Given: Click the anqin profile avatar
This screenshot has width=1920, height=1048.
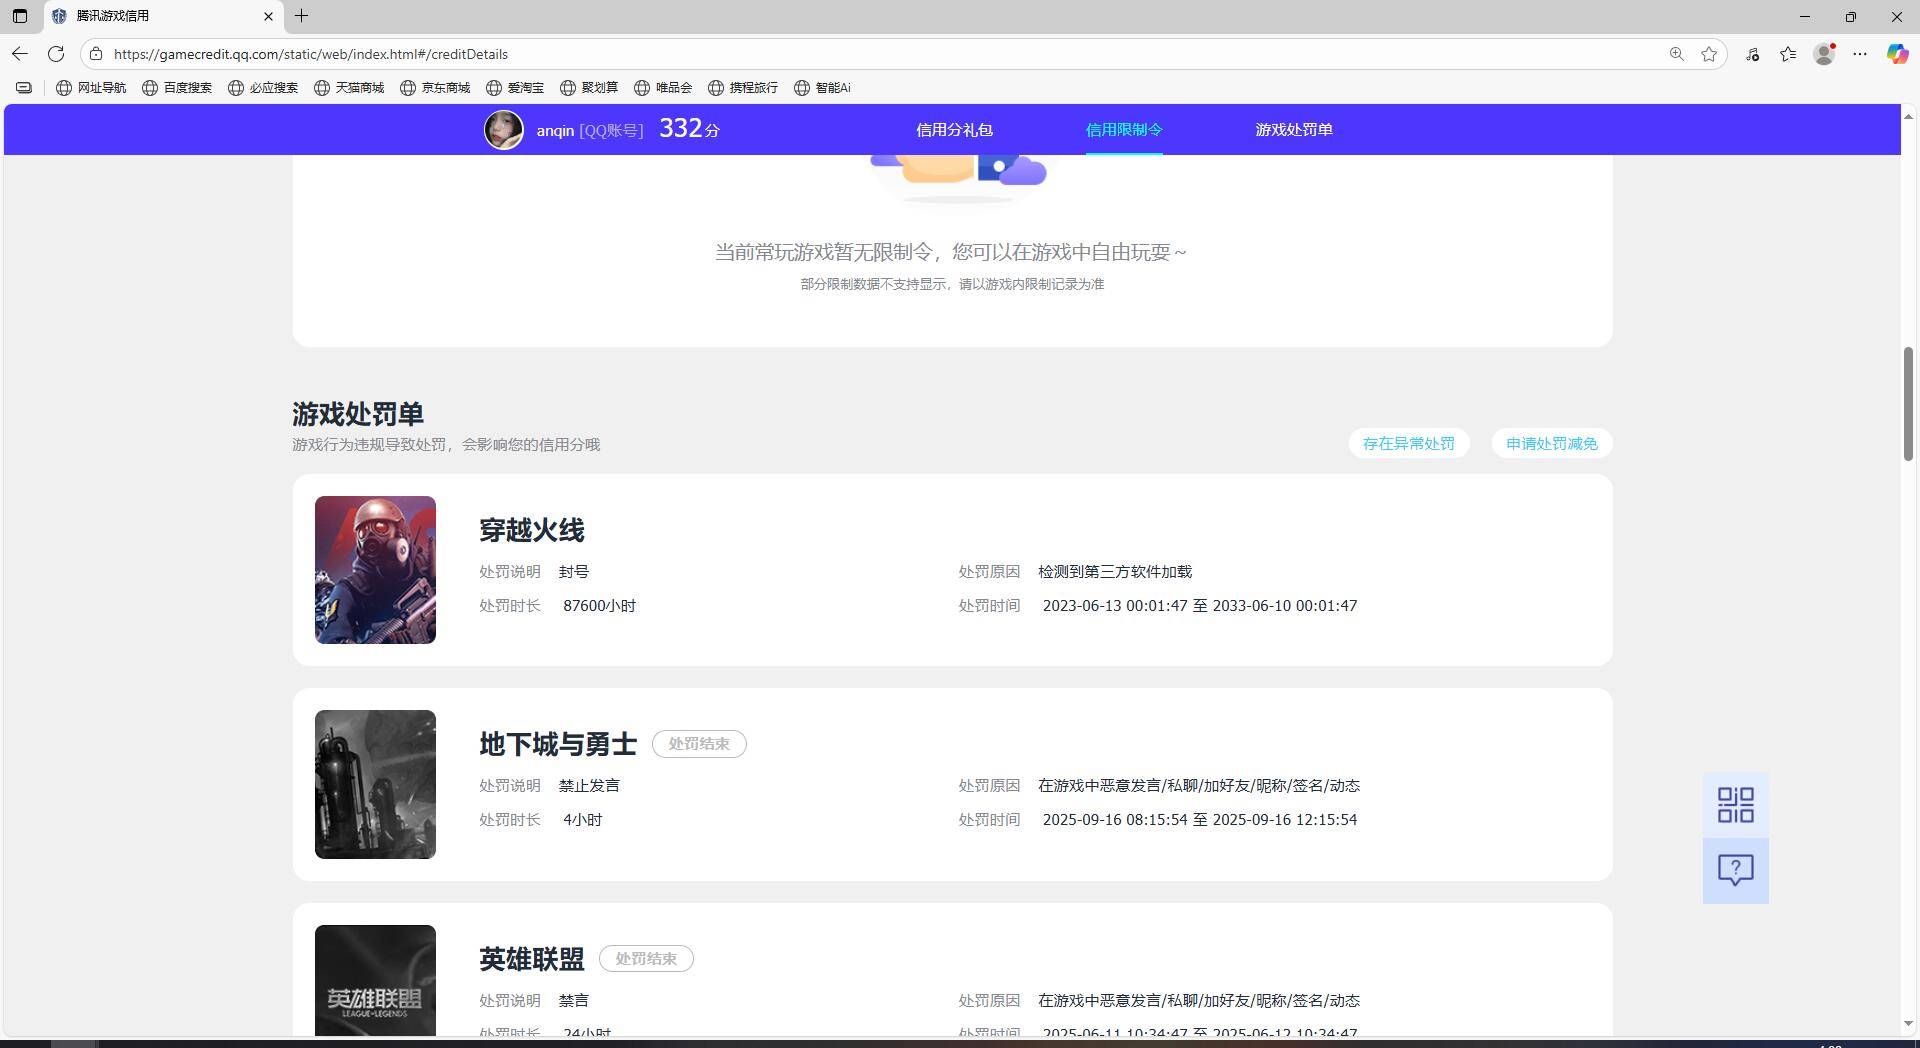Looking at the screenshot, I should click(505, 129).
